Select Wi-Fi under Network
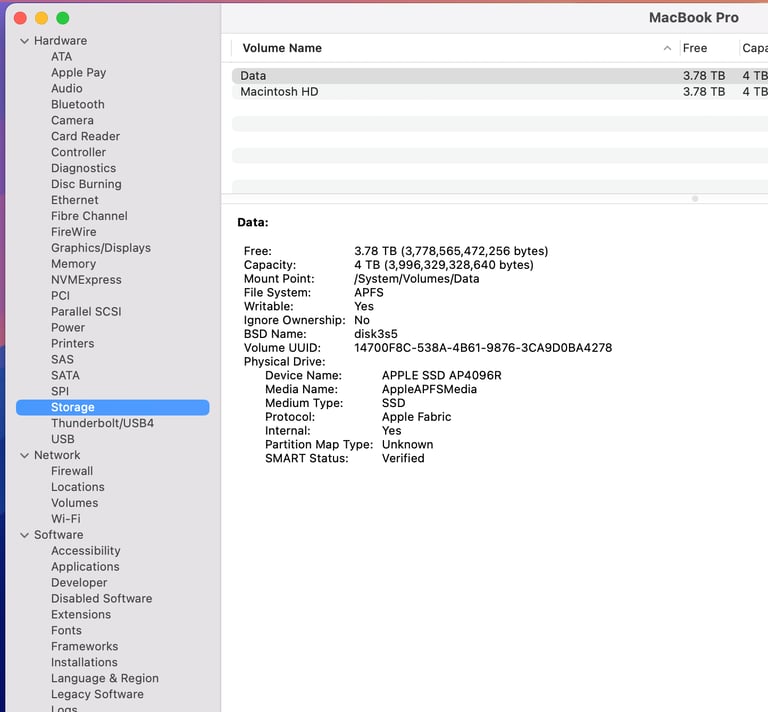 66,519
